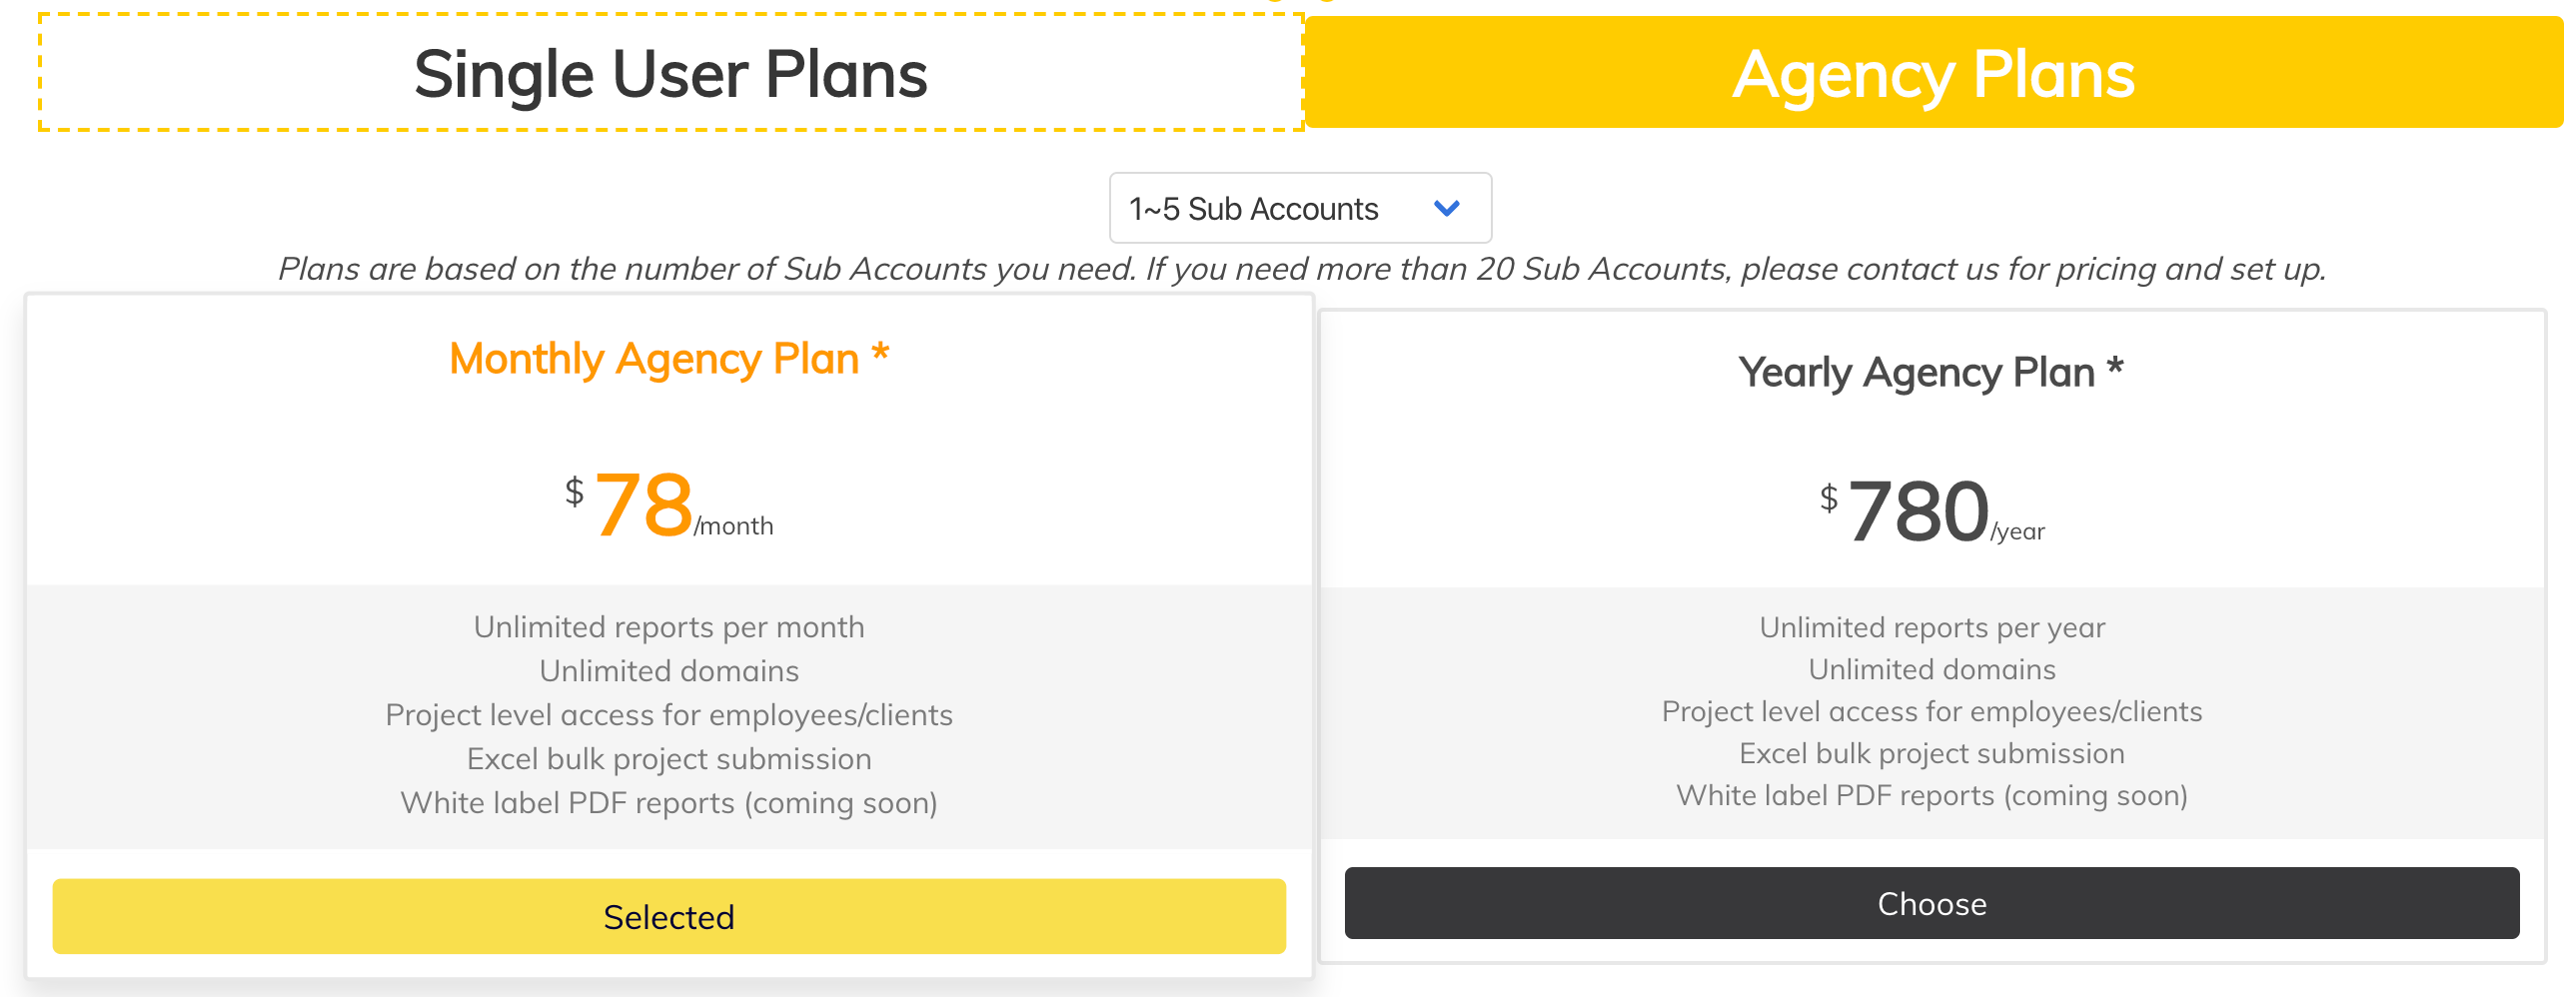The width and height of the screenshot is (2576, 997).
Task: Click Excel bulk project submission feature line
Action: coord(668,758)
